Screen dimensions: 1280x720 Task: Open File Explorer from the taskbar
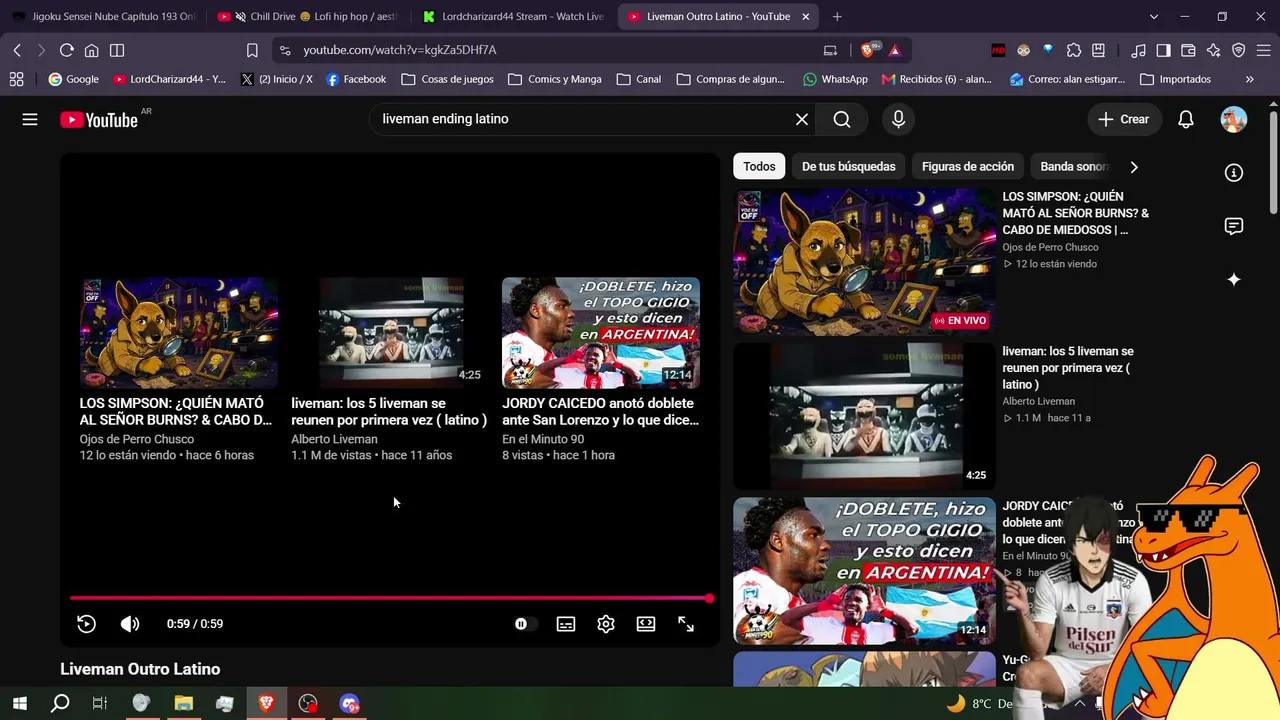click(183, 703)
